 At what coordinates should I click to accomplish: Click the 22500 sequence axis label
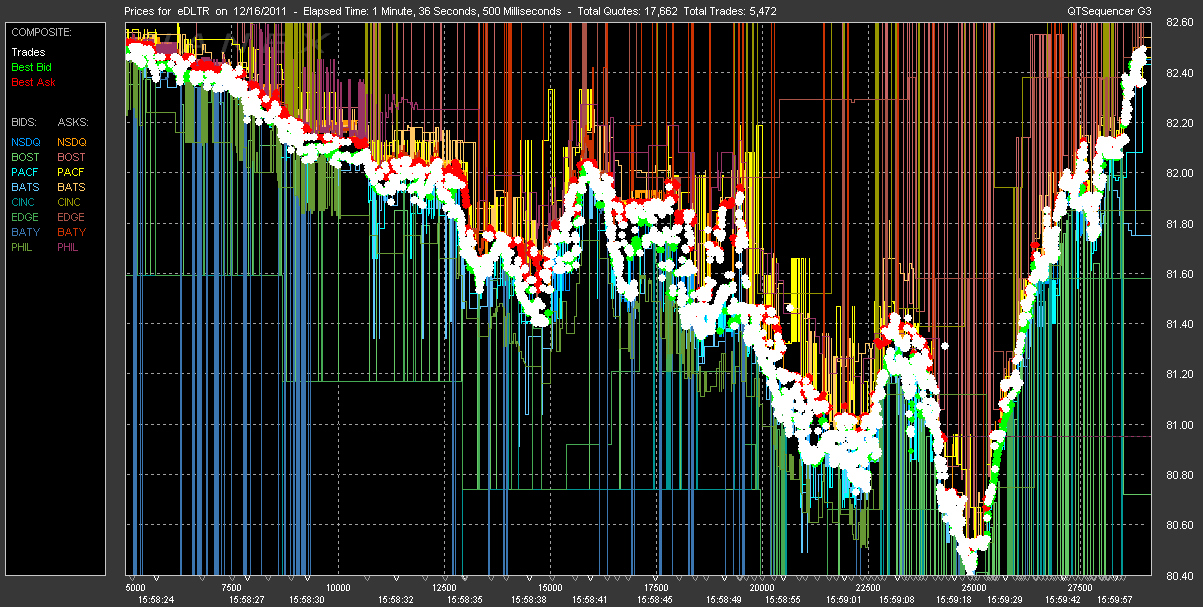point(869,588)
